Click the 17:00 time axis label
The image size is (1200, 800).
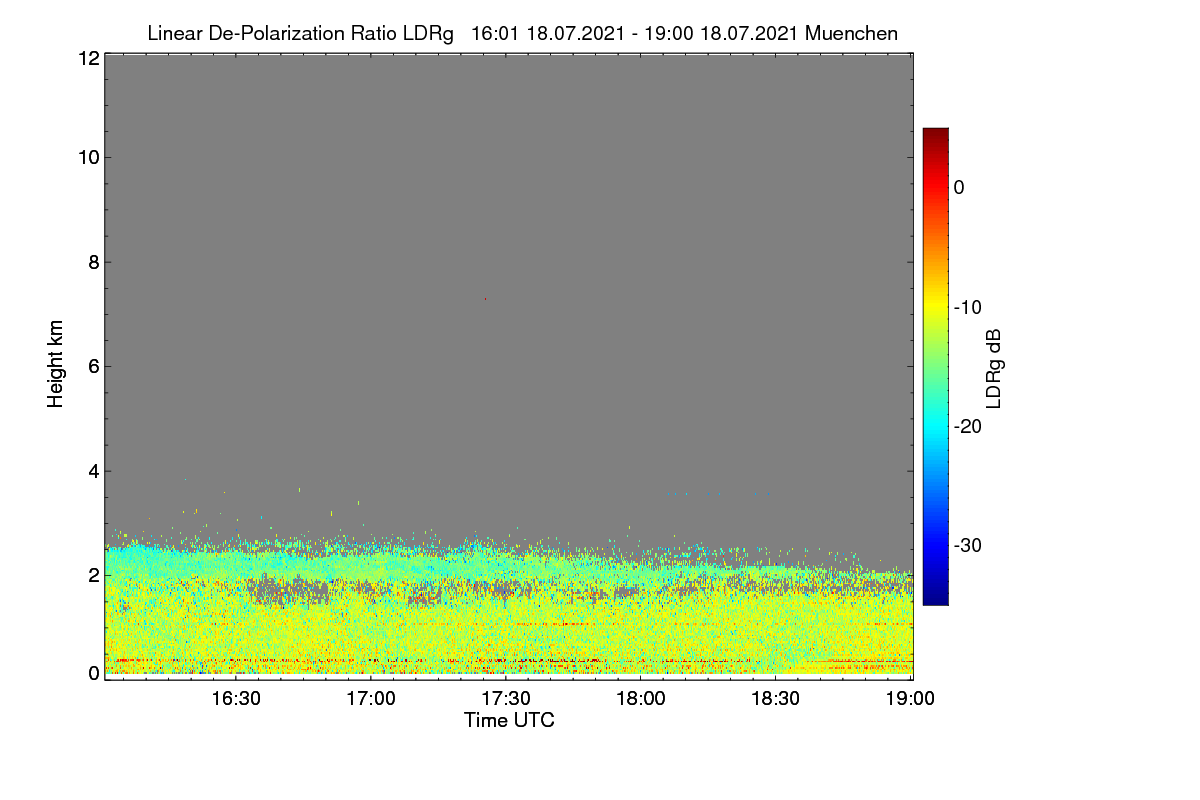(371, 698)
